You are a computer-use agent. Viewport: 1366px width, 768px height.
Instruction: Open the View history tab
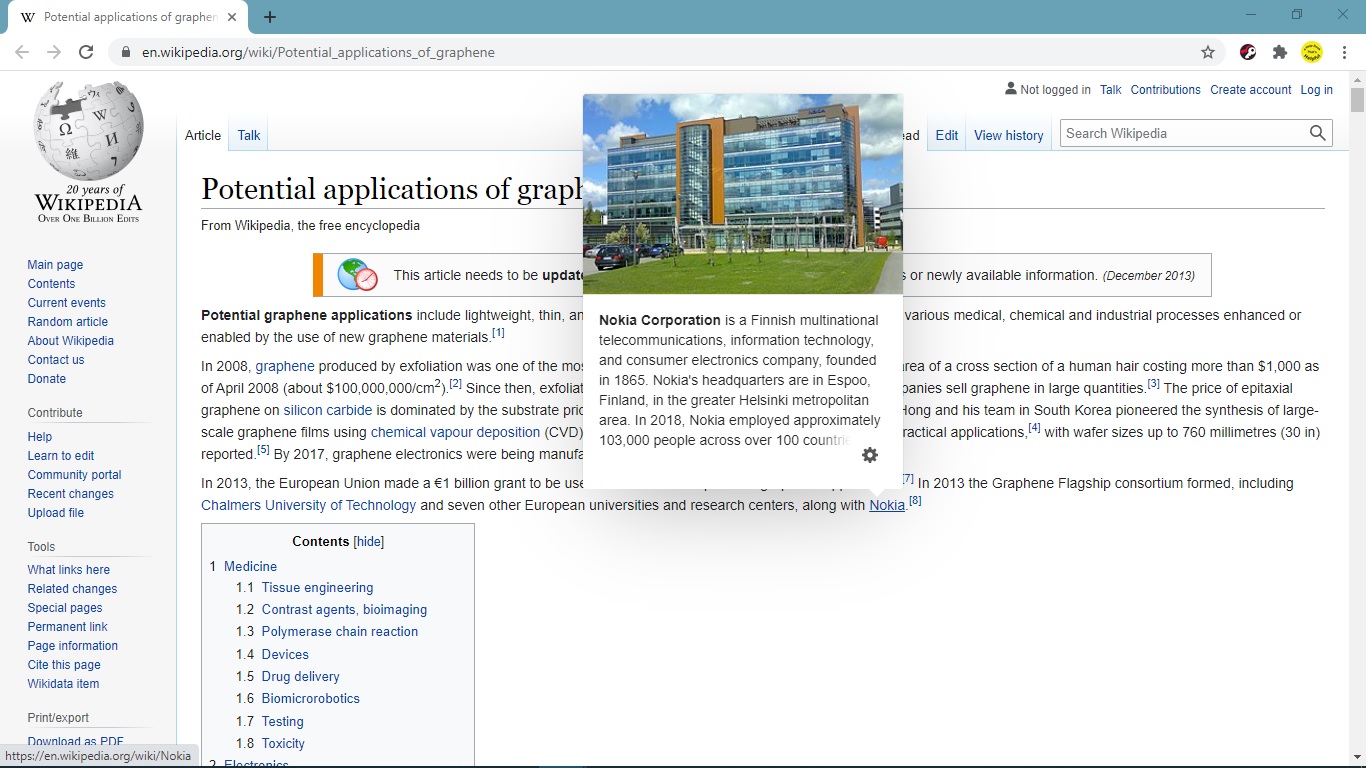coord(1008,135)
